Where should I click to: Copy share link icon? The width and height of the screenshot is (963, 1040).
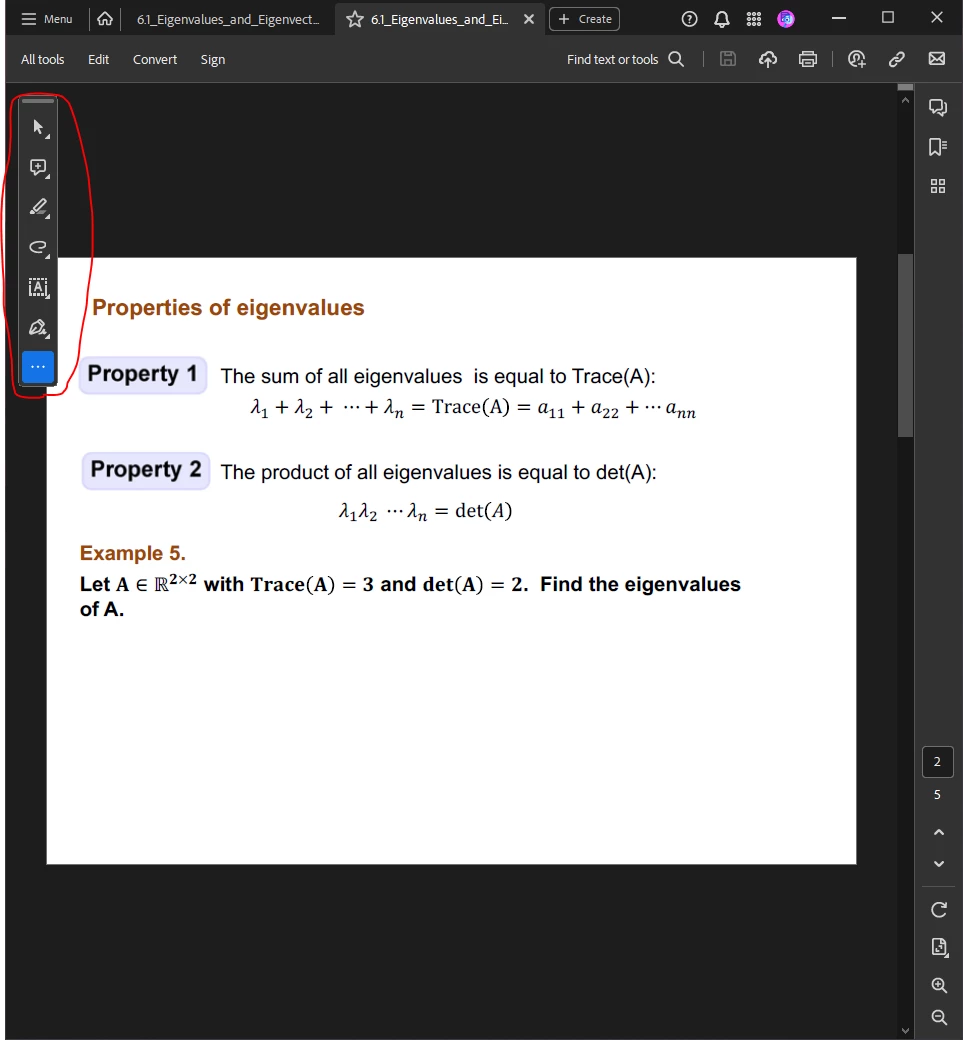point(897,59)
